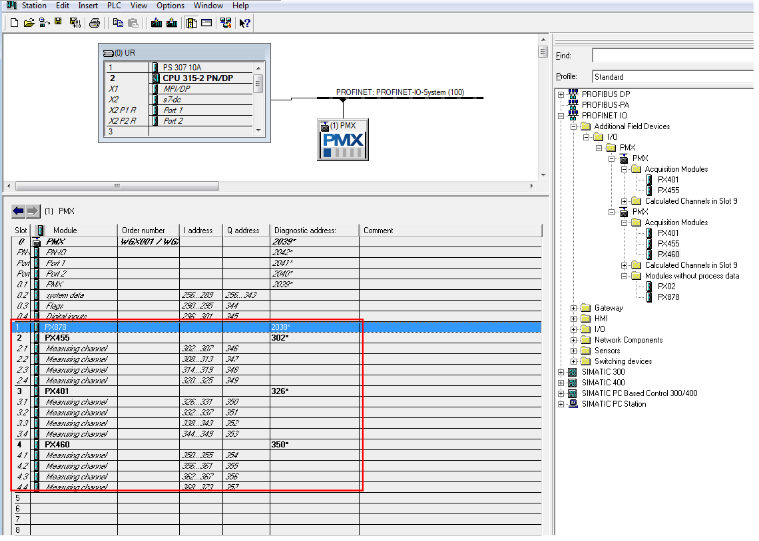This screenshot has height=541, width=759.
Task: Collapse Modules without process data folder
Action: 624,276
